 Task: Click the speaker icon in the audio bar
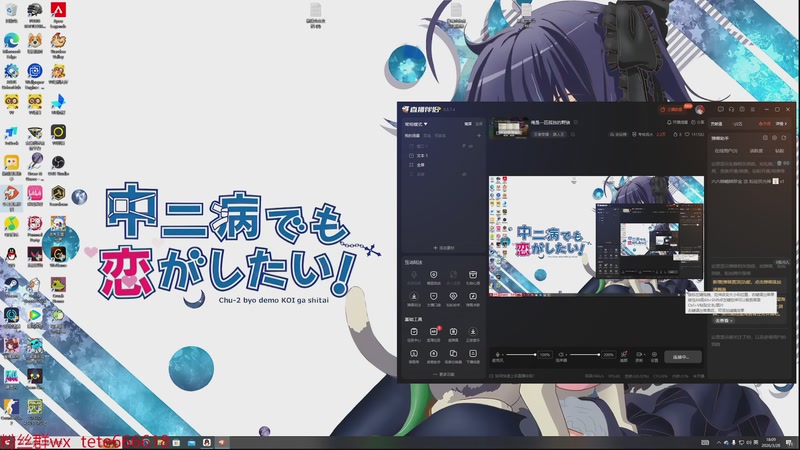click(561, 354)
